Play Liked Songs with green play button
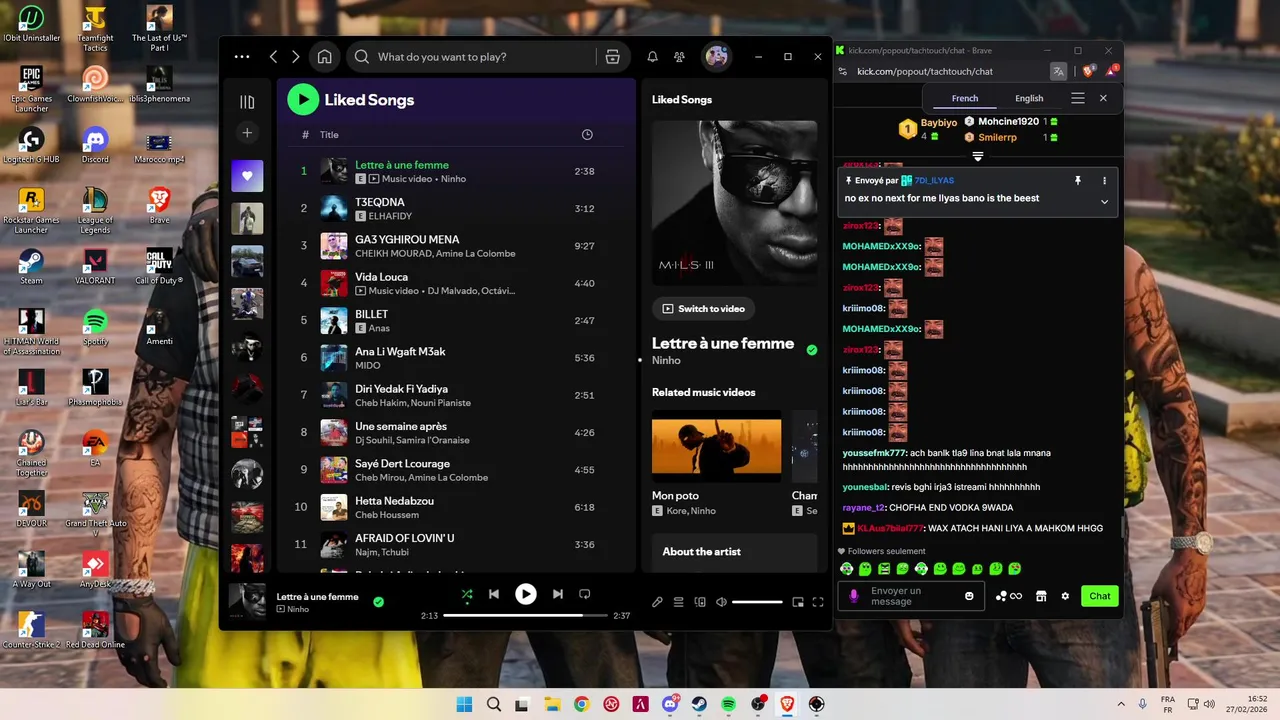The height and width of the screenshot is (720, 1280). [303, 99]
